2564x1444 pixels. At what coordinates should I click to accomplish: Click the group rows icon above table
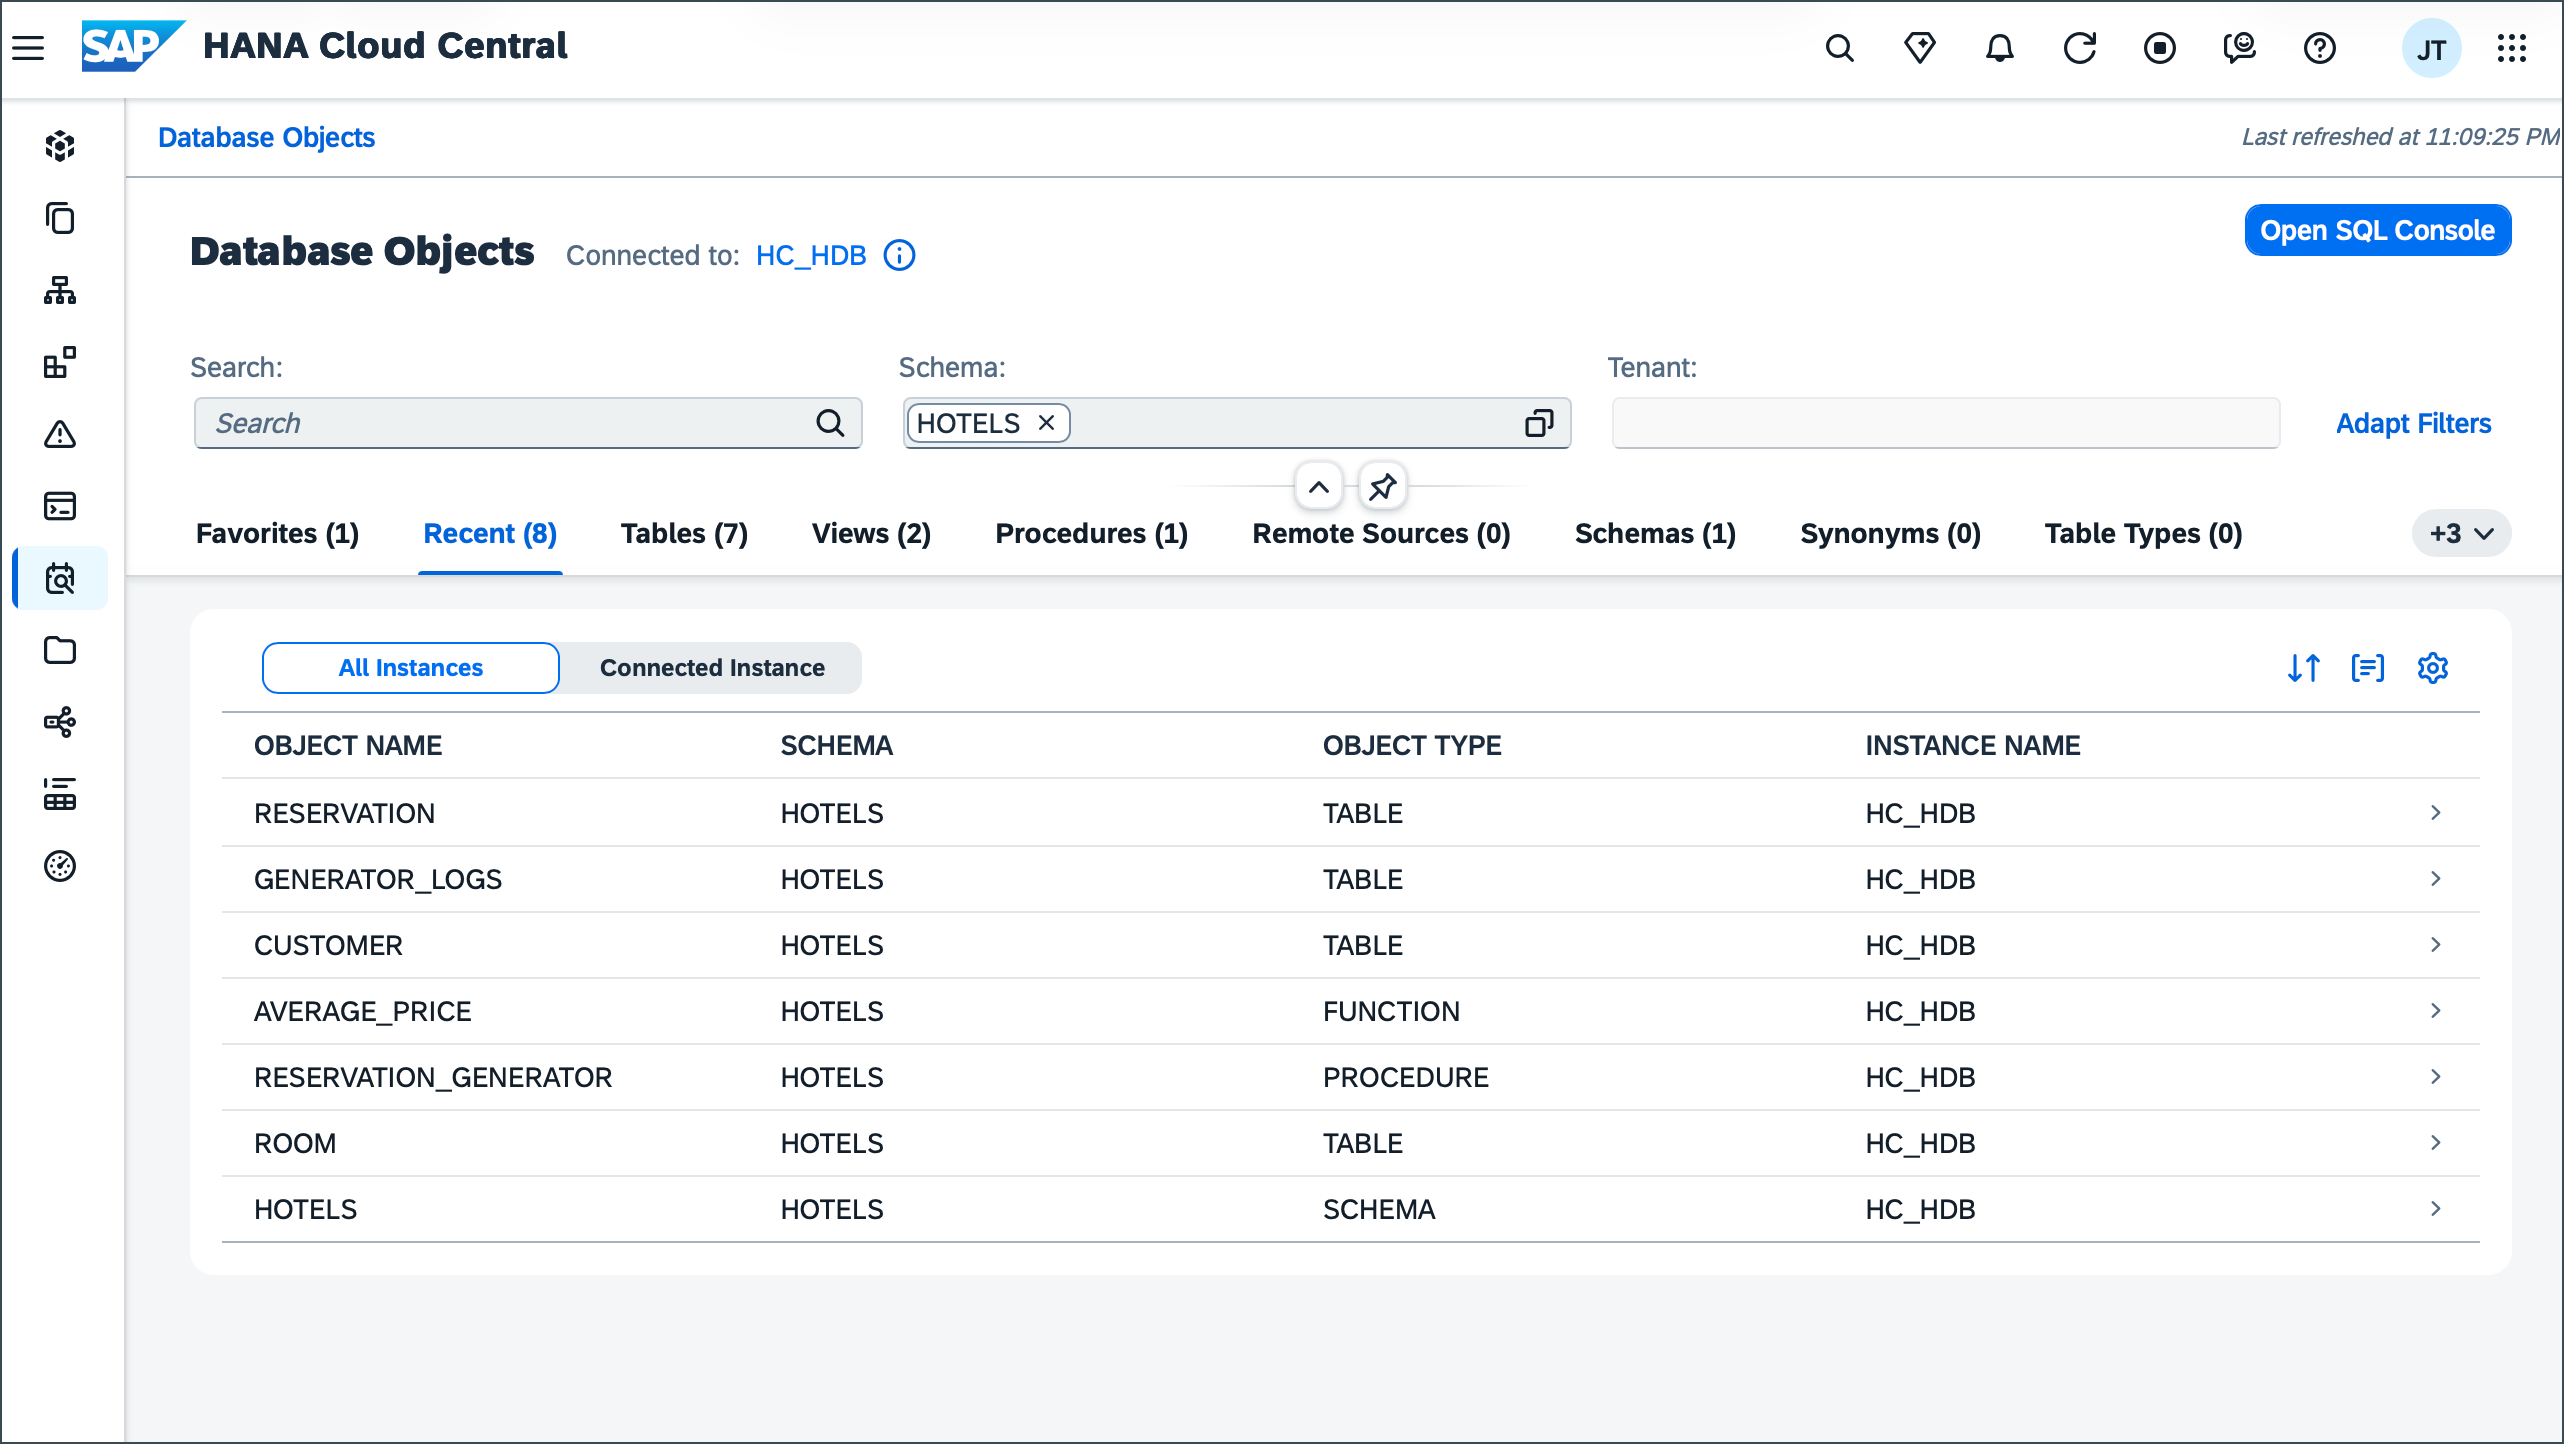pyautogui.click(x=2368, y=668)
